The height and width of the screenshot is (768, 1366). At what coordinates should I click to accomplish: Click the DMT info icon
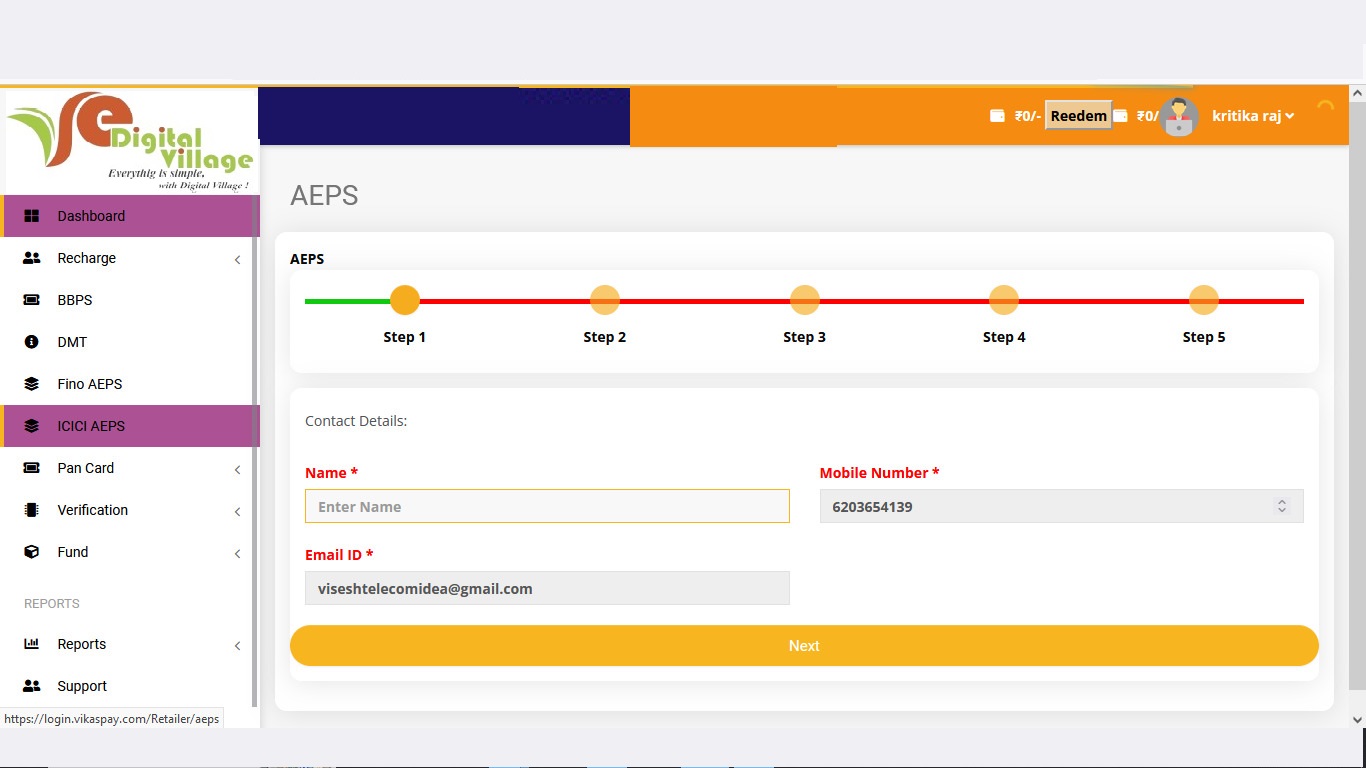tap(31, 342)
